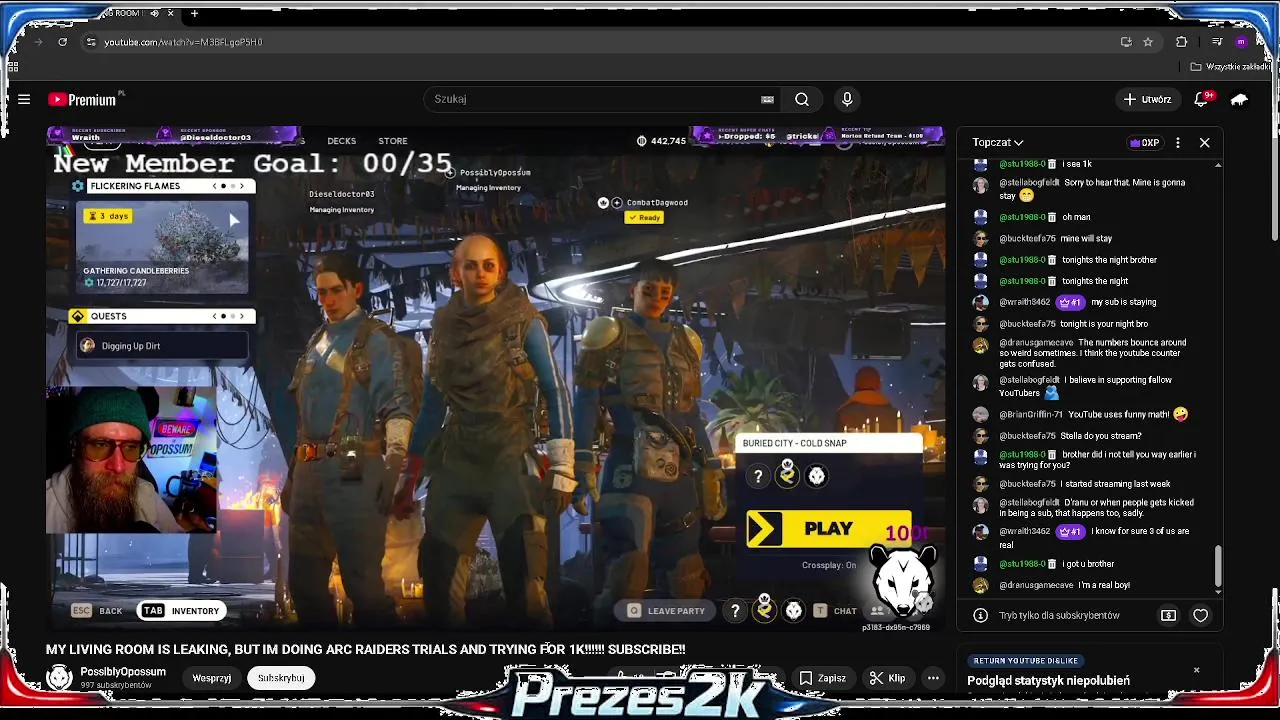Open PossiblyOpossum channel avatar

pos(60,677)
